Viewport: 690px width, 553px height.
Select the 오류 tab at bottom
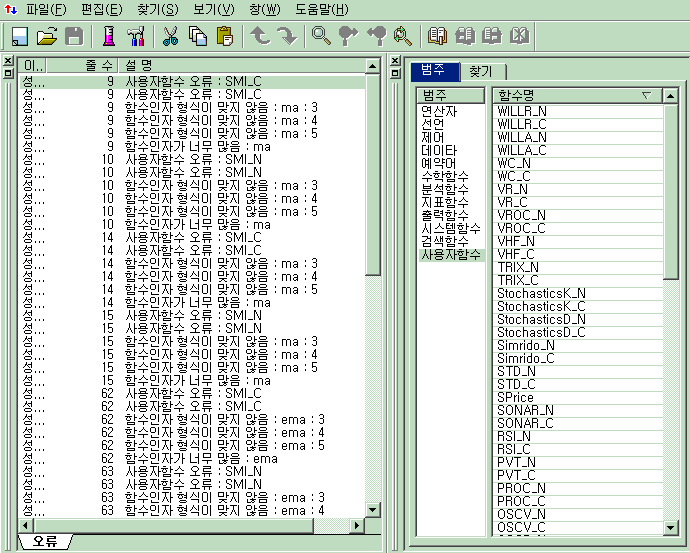45,541
